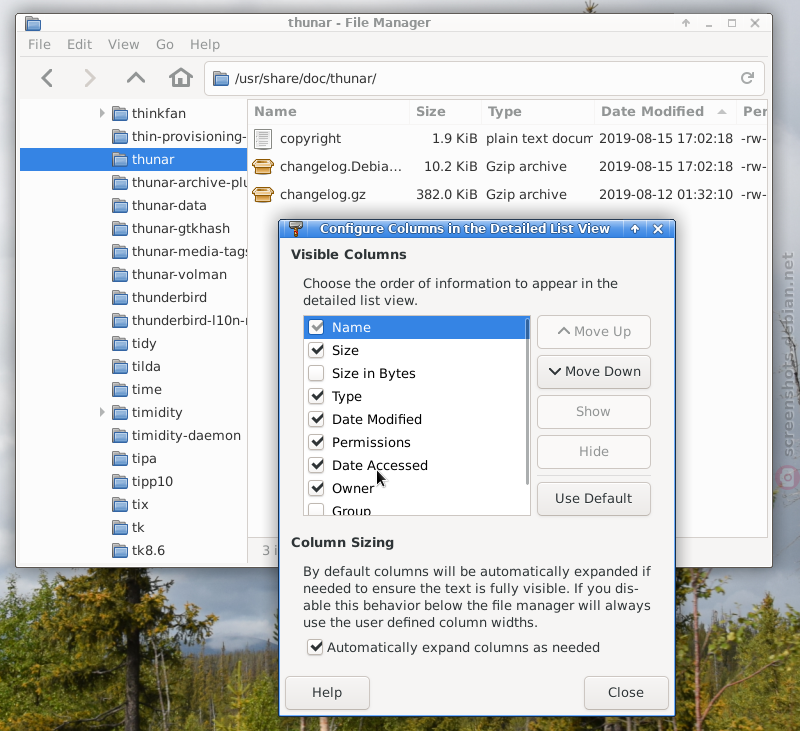800x731 pixels.
Task: Enable the Size in Bytes column checkbox
Action: click(316, 373)
